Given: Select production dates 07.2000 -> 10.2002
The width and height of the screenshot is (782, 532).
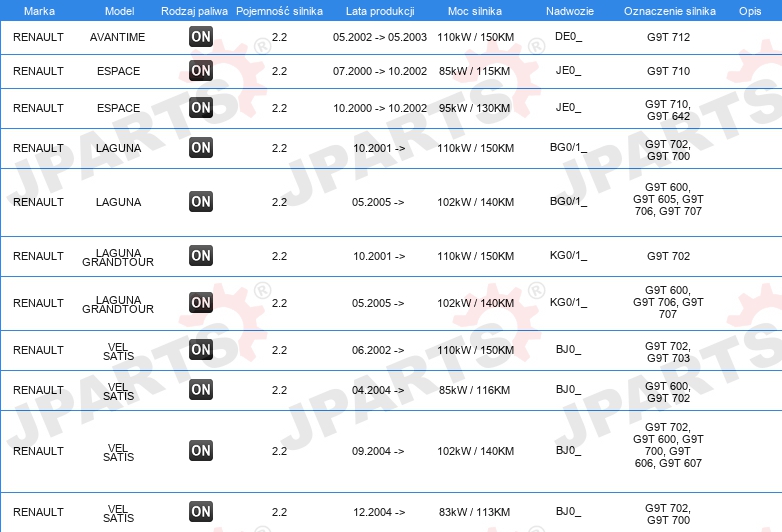Looking at the screenshot, I should click(x=380, y=71).
